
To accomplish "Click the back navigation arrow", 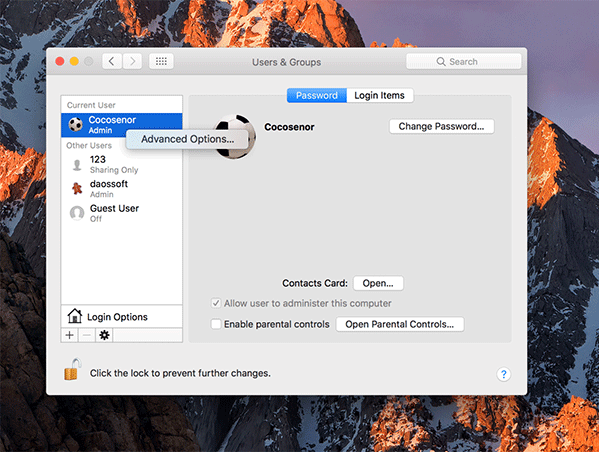I will (112, 61).
